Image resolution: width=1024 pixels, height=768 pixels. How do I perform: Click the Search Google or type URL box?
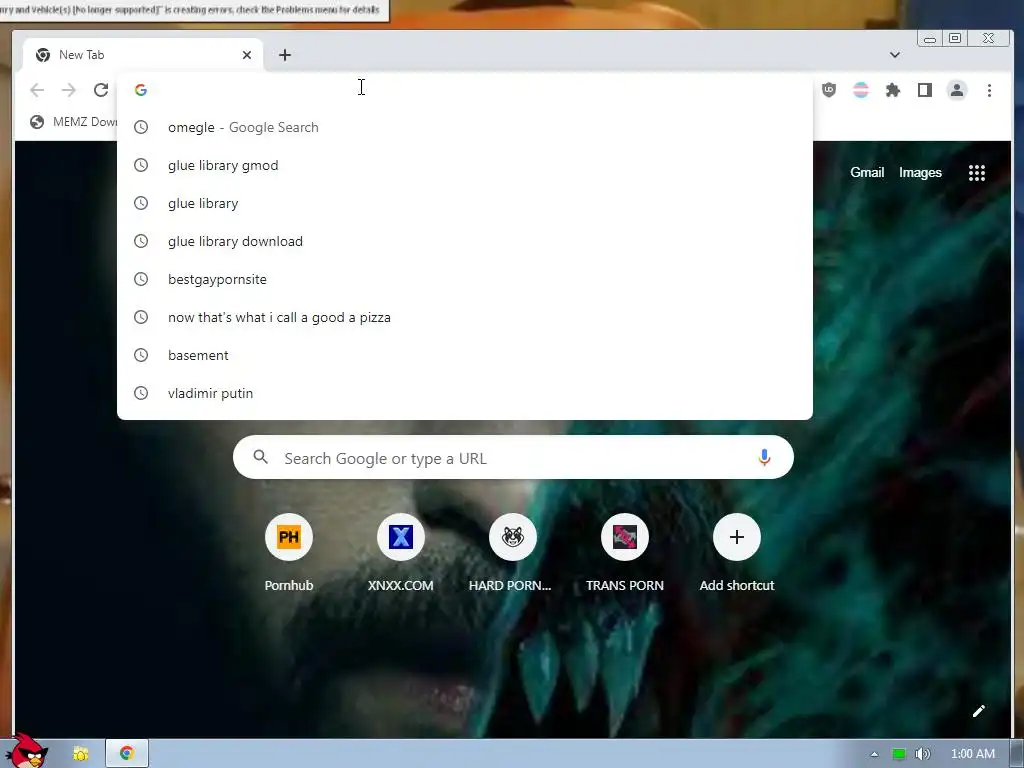point(513,457)
